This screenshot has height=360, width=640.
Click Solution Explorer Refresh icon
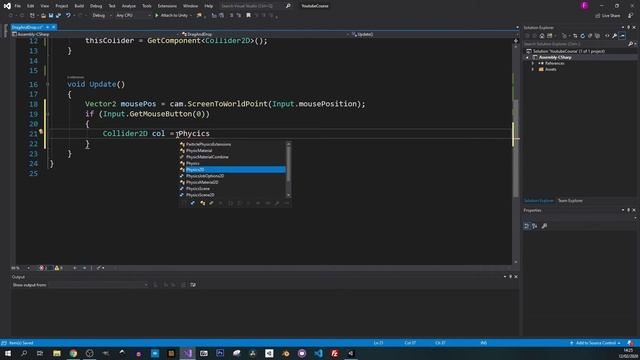point(582,36)
